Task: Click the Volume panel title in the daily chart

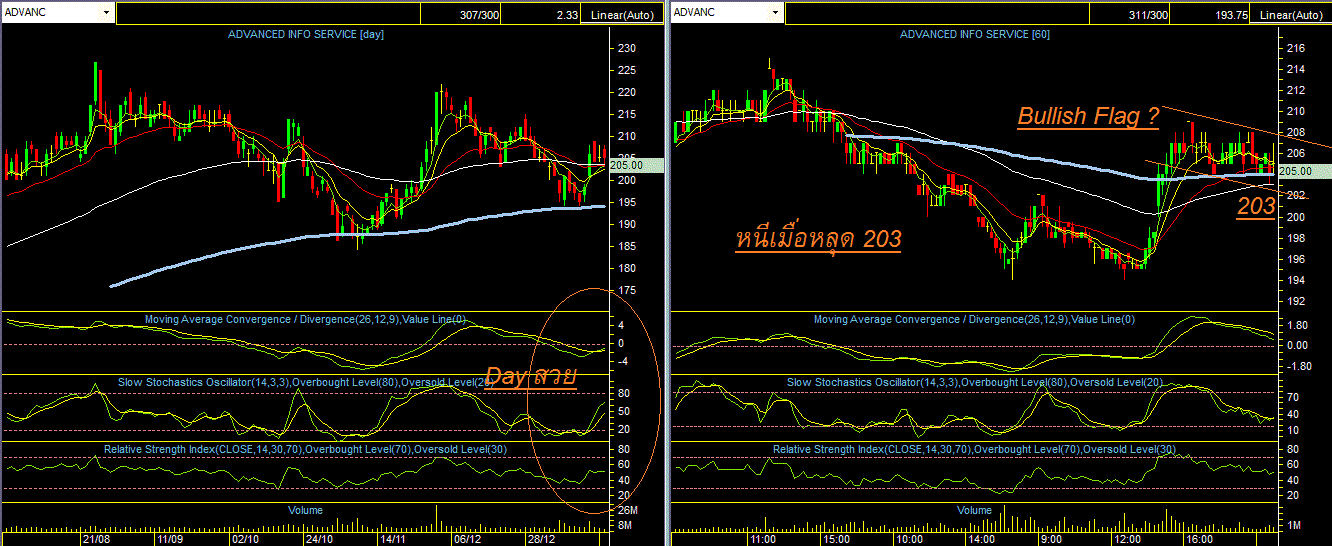Action: click(x=306, y=510)
